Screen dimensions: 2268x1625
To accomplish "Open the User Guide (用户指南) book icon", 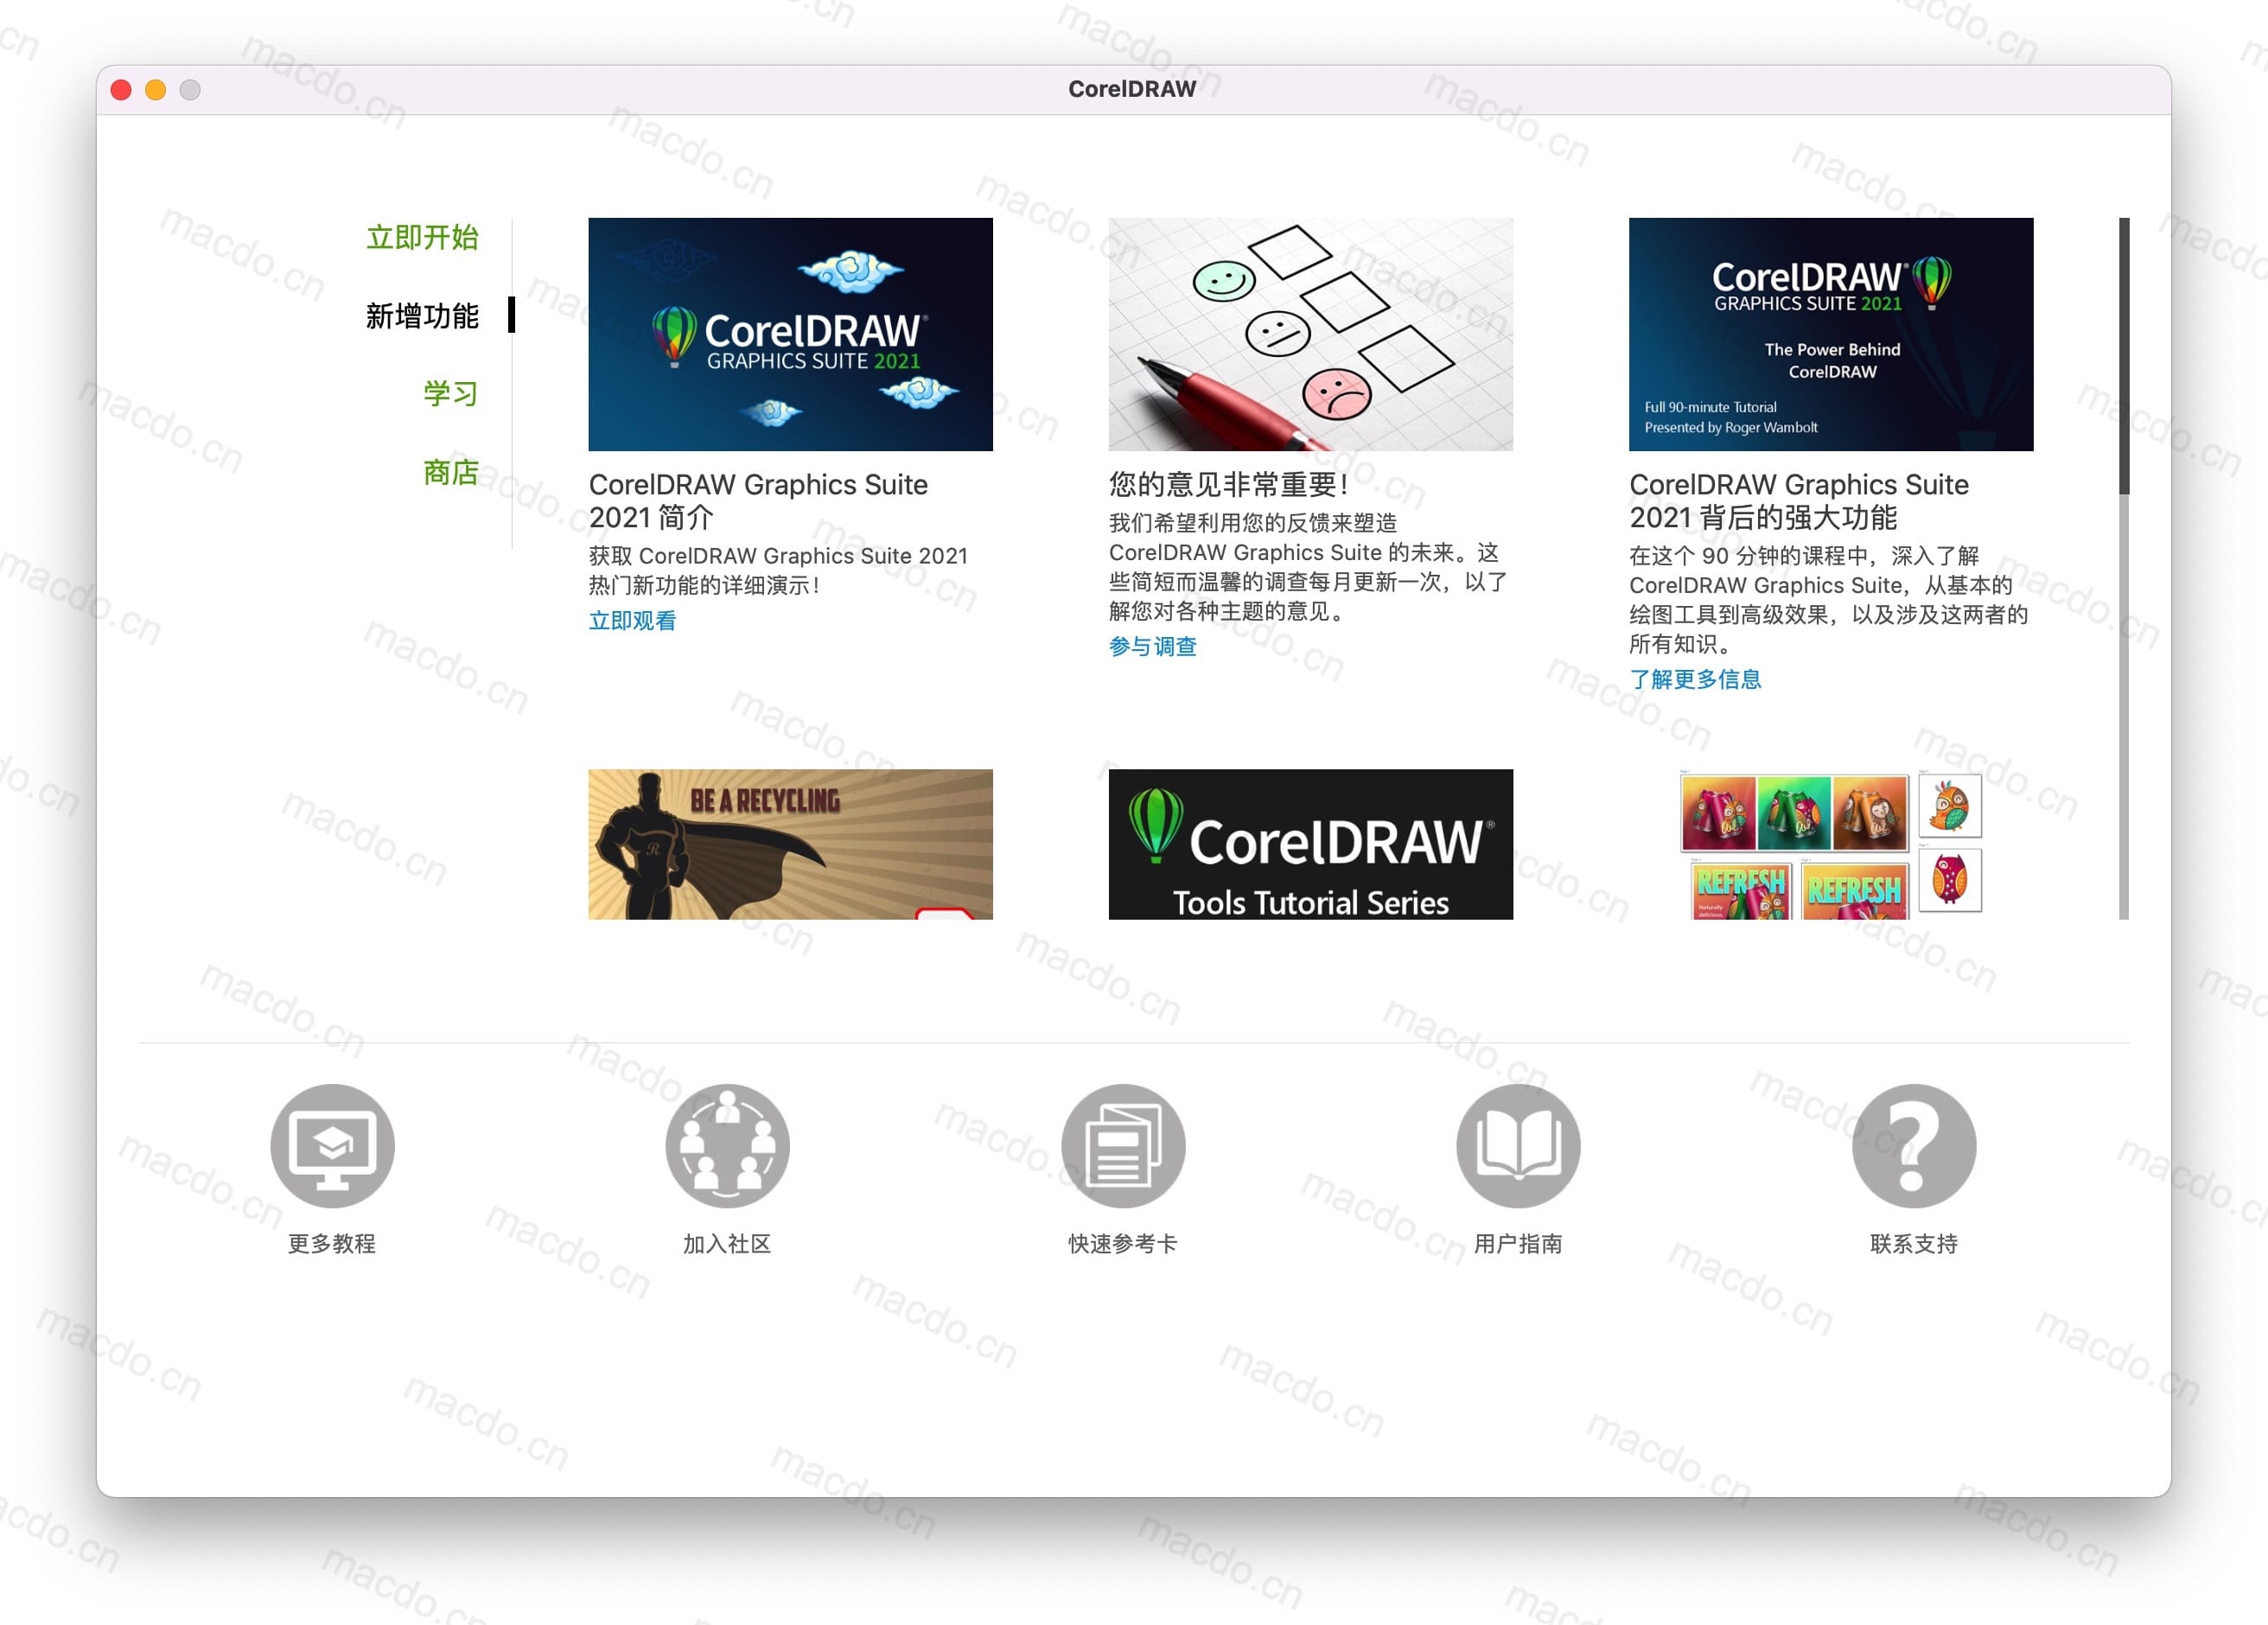I will (x=1518, y=1145).
